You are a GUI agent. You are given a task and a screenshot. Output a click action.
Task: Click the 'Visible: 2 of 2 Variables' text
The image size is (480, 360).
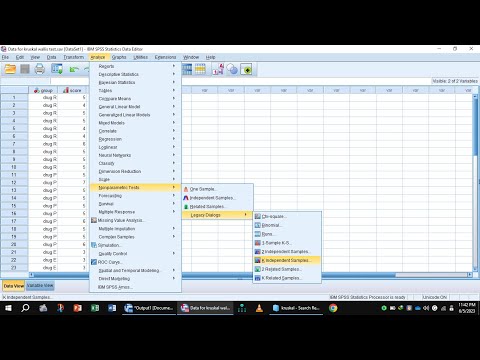(x=455, y=81)
